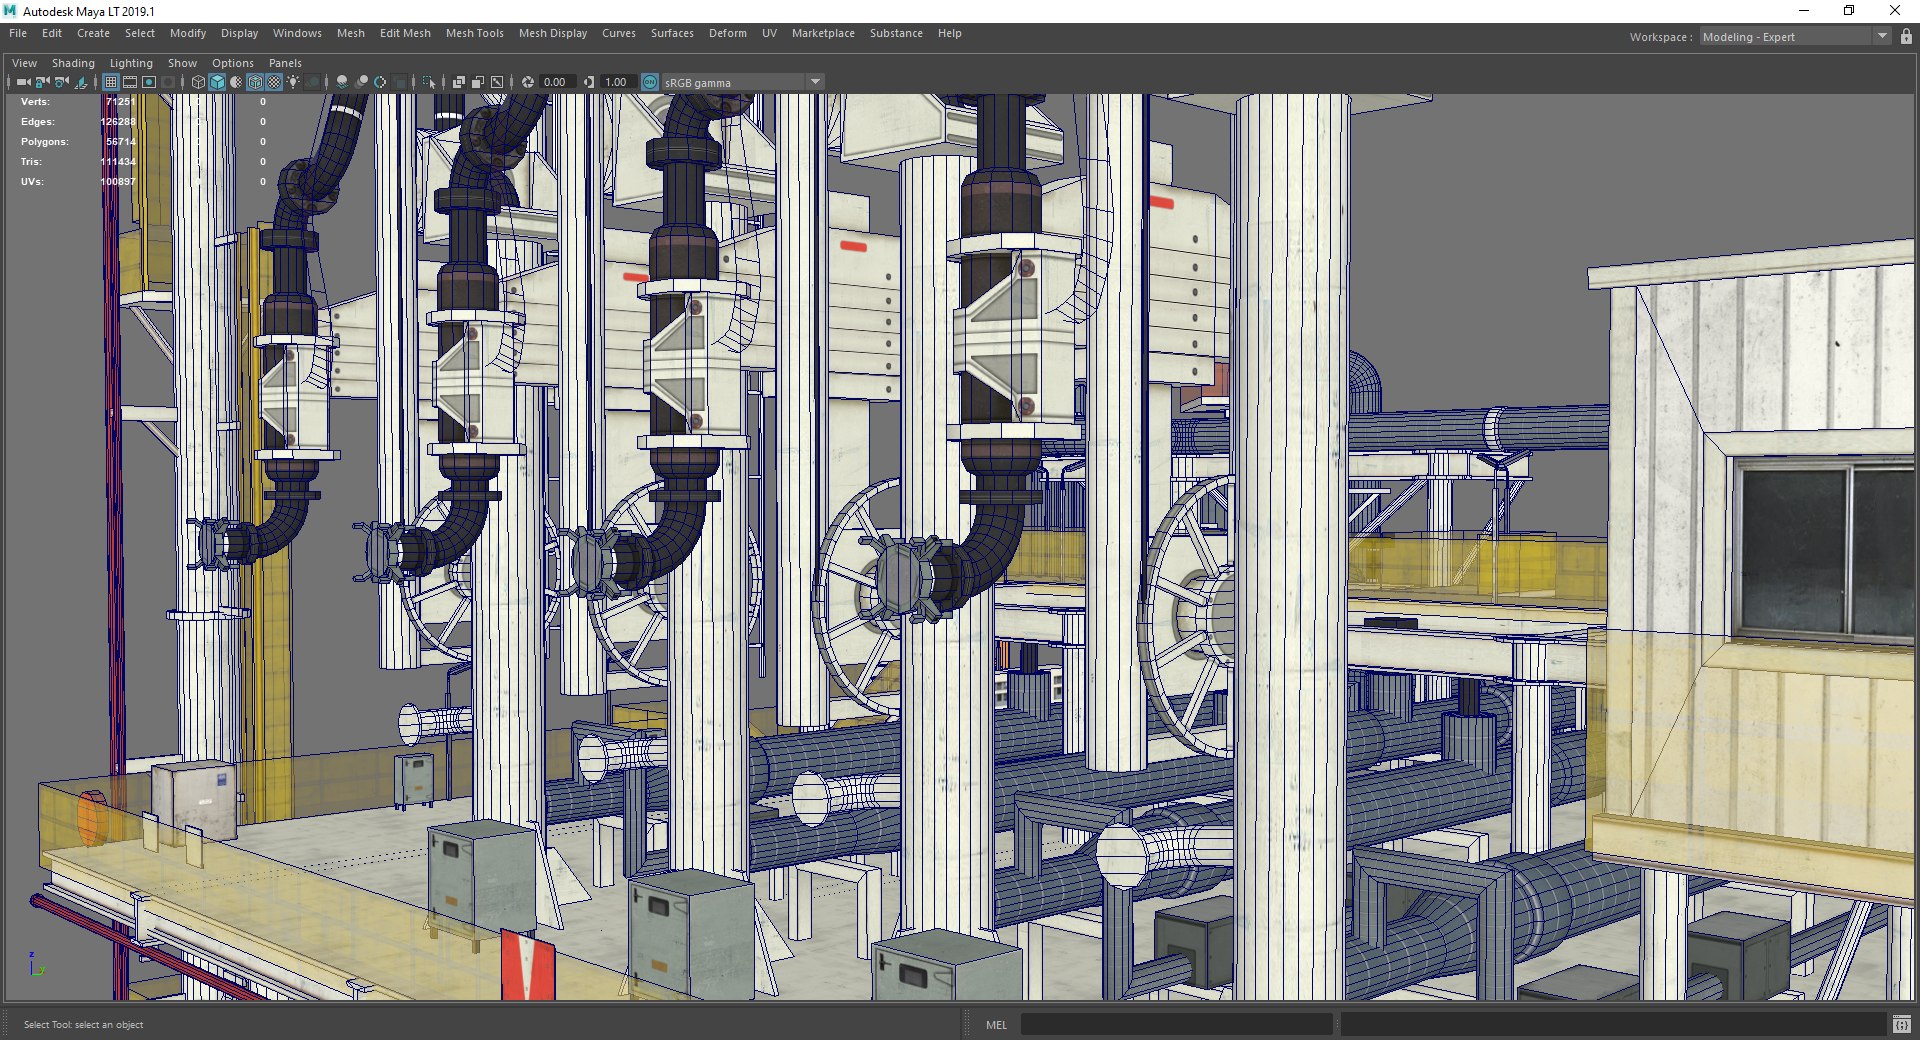Click the Exposure aperture icon
This screenshot has height=1040, width=1920.
[528, 82]
